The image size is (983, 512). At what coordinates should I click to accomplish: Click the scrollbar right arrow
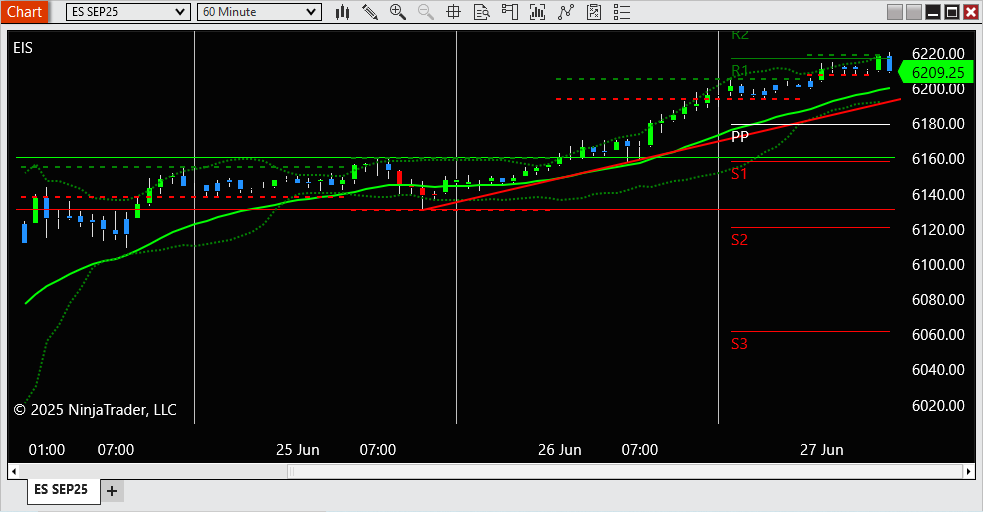969,471
